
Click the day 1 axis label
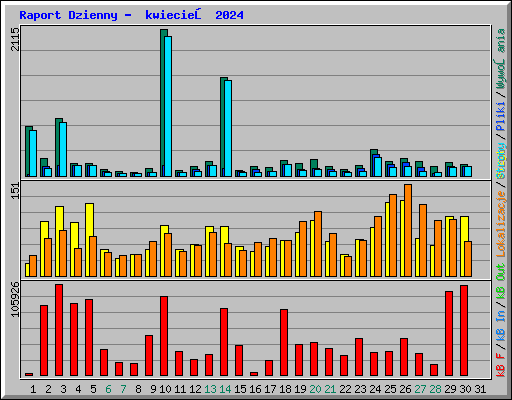pyautogui.click(x=33, y=389)
